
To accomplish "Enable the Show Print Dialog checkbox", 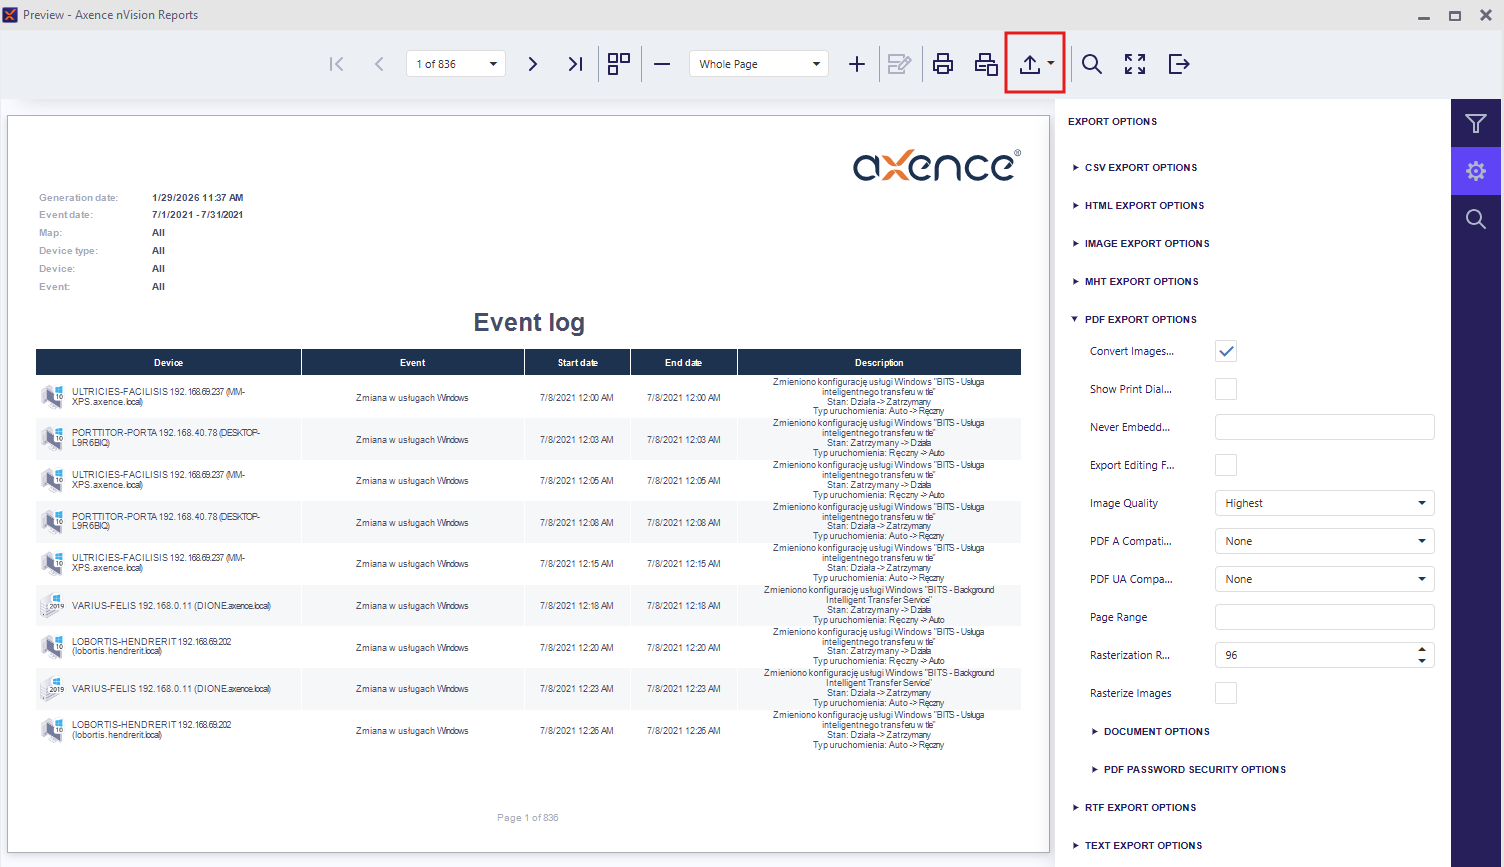I will tap(1226, 389).
